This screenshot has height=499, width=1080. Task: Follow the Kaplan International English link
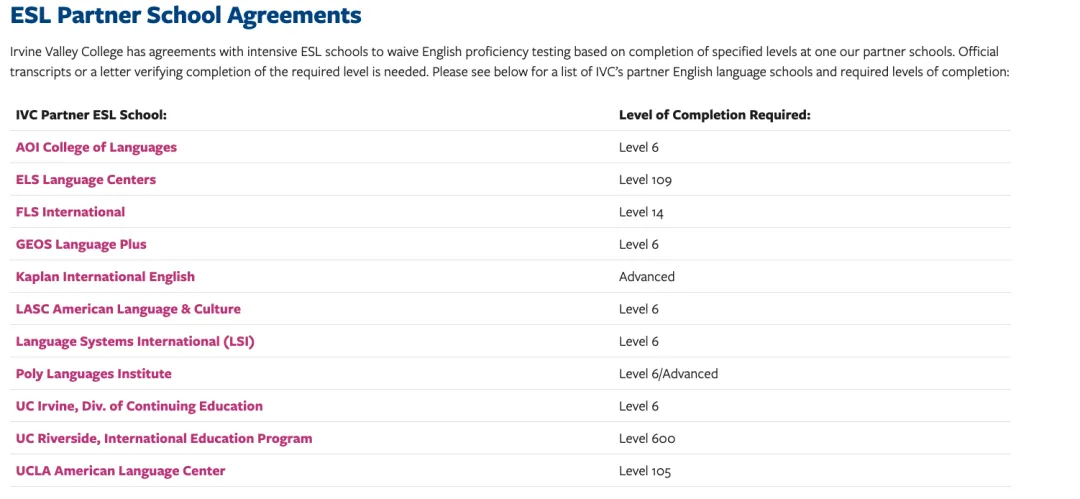tap(105, 276)
